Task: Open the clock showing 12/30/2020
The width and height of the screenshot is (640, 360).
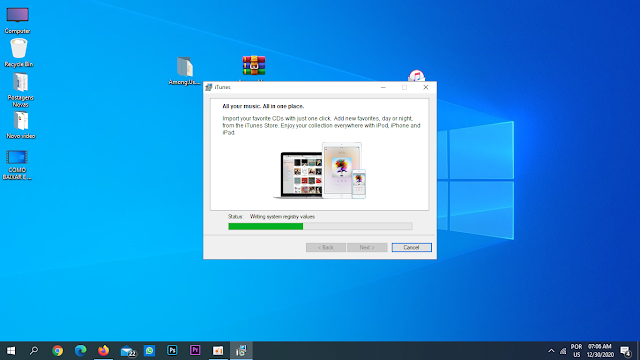Action: (x=600, y=351)
